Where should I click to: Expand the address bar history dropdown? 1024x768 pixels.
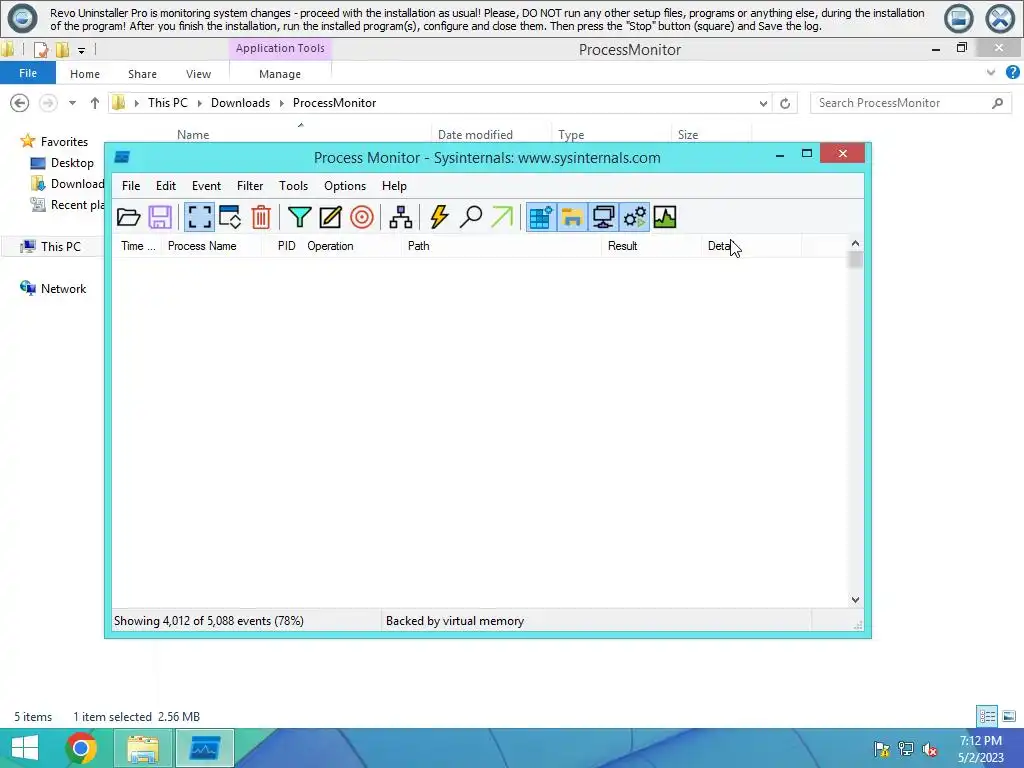[763, 103]
